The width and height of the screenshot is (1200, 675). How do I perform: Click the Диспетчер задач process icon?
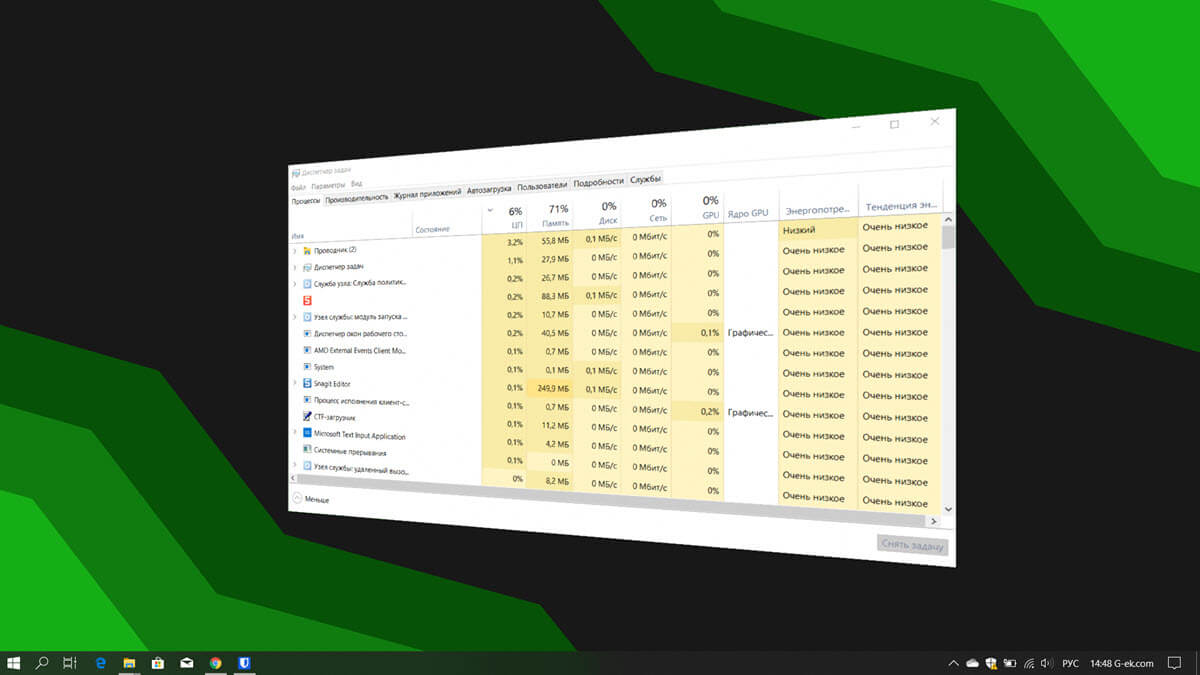[306, 266]
